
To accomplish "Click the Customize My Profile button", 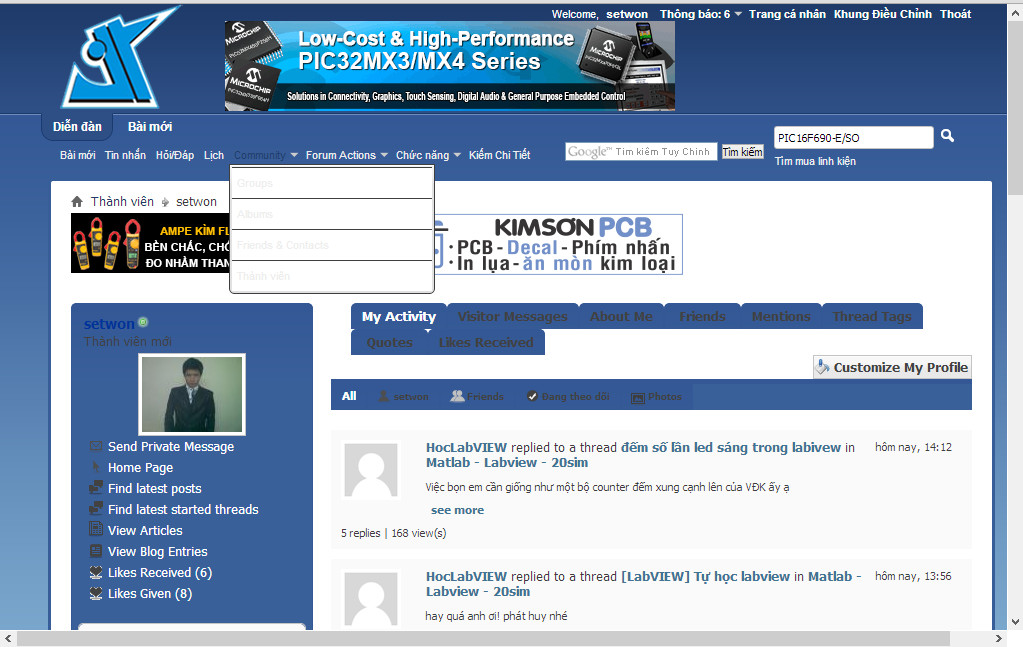I will click(x=892, y=367).
